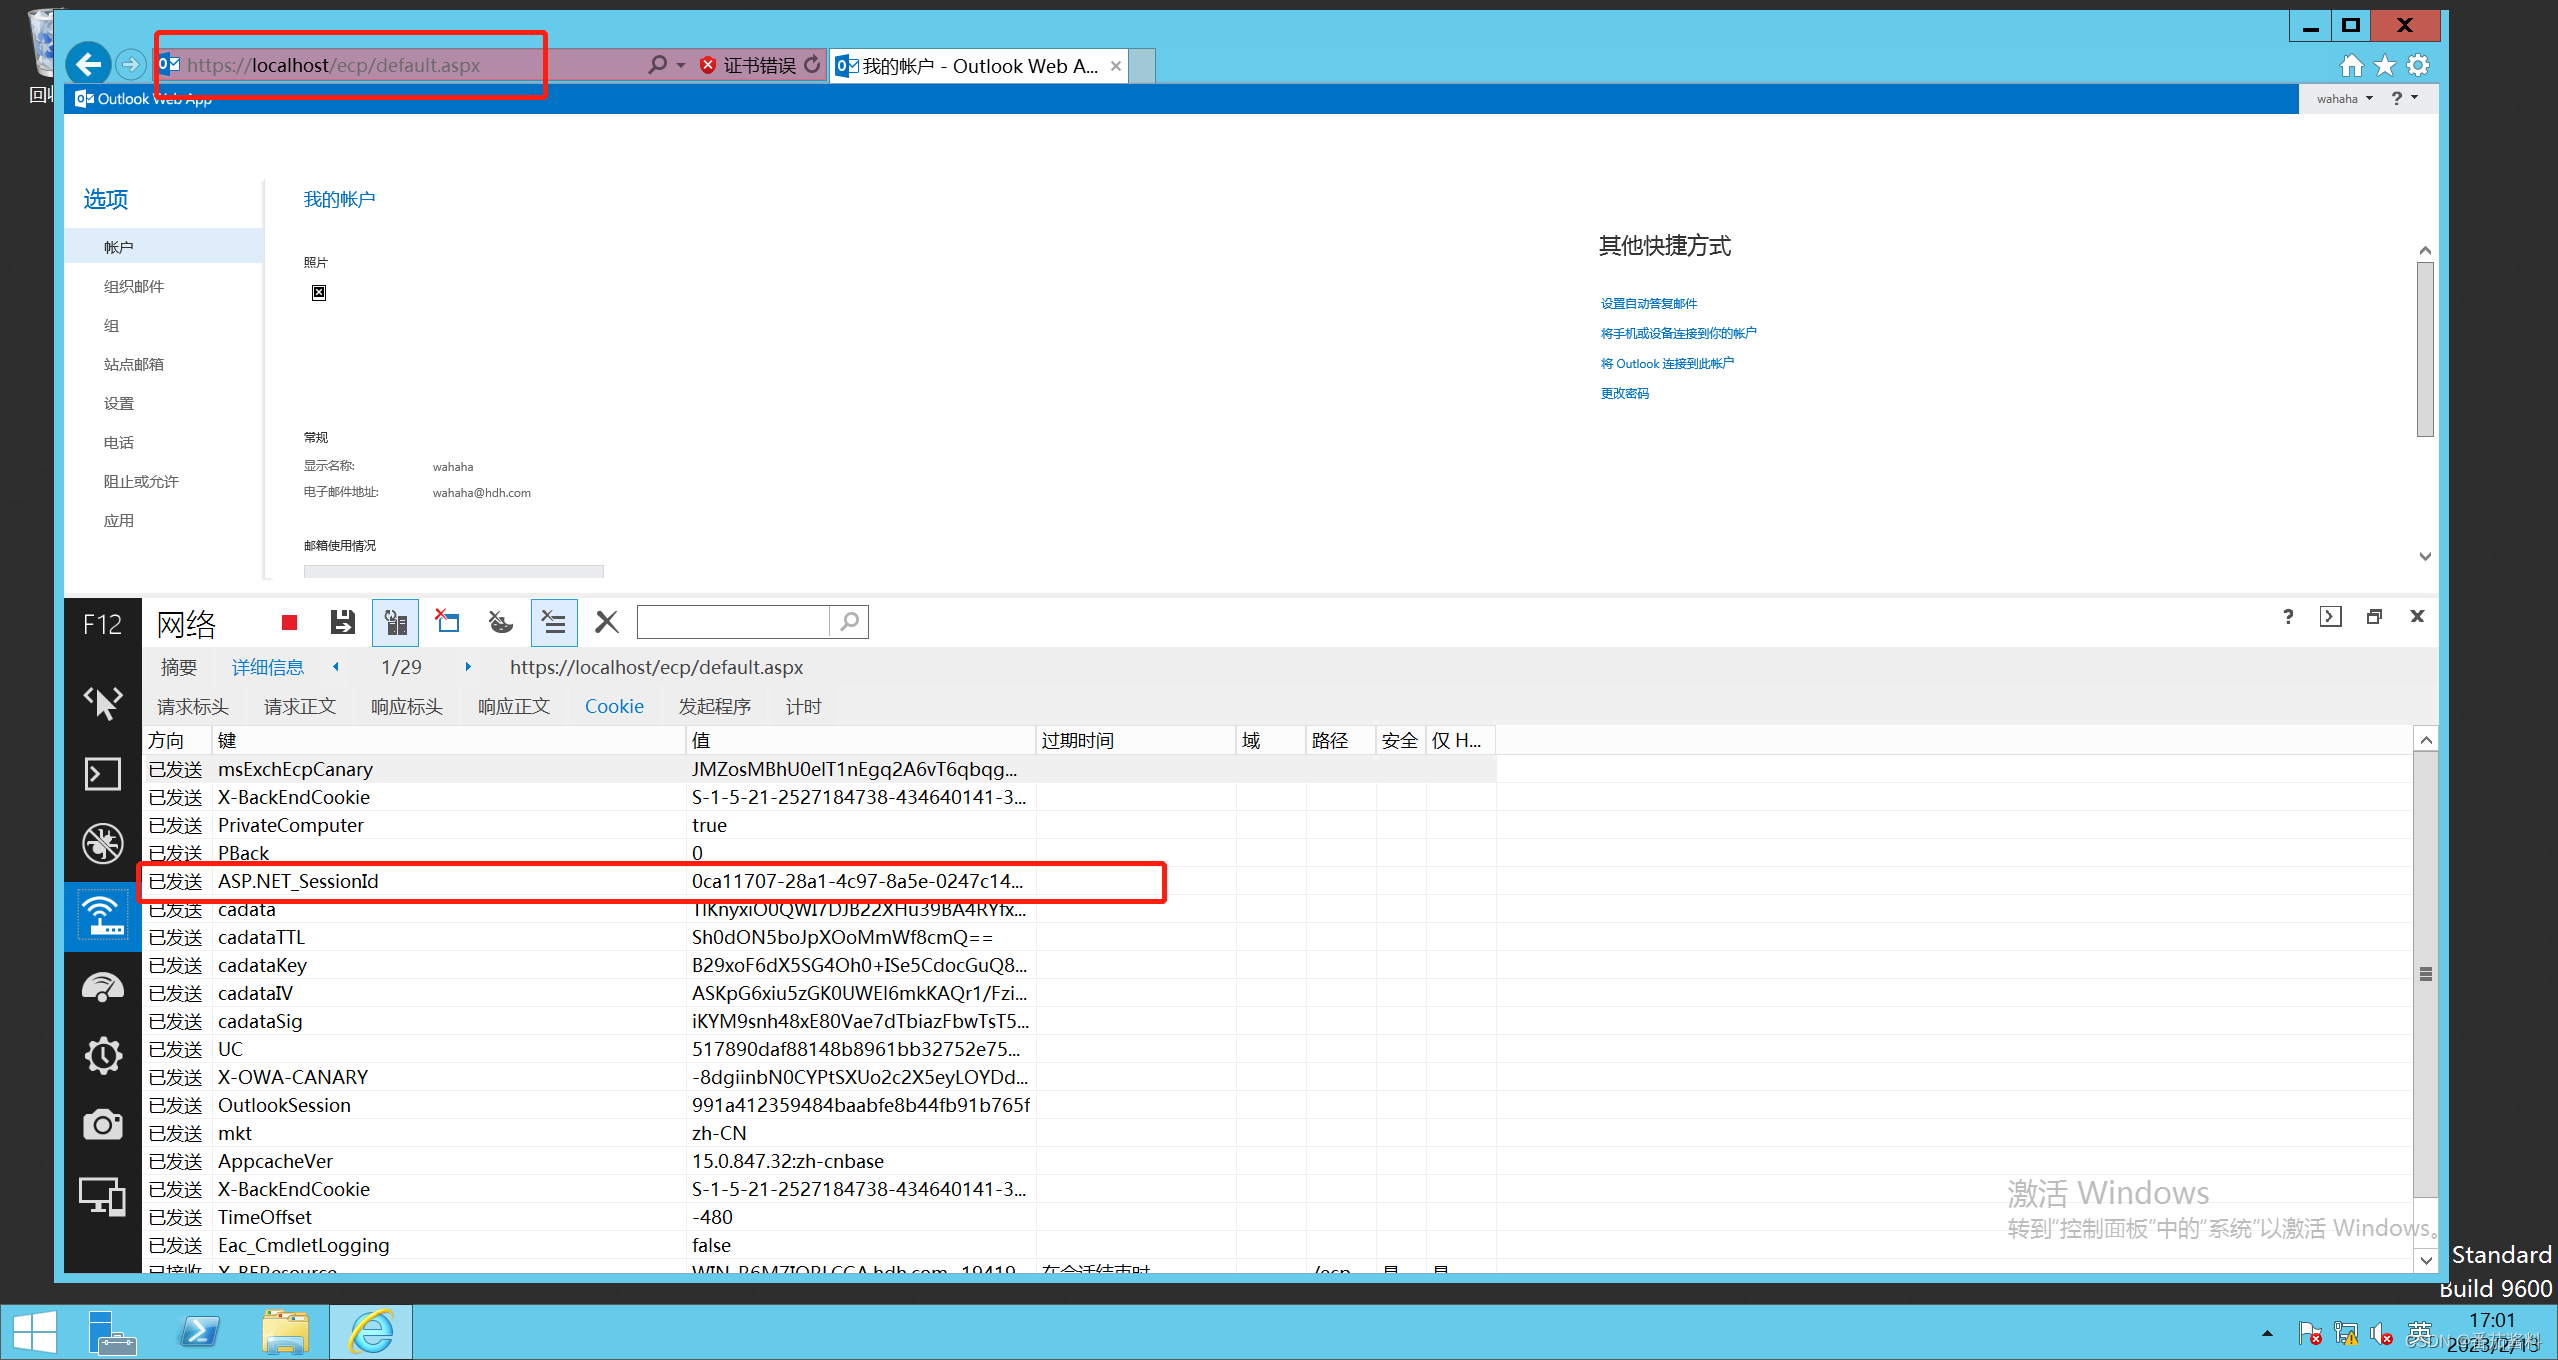Screen dimensions: 2558x1360
Task: Open 计时 timing tab
Action: tap(804, 707)
